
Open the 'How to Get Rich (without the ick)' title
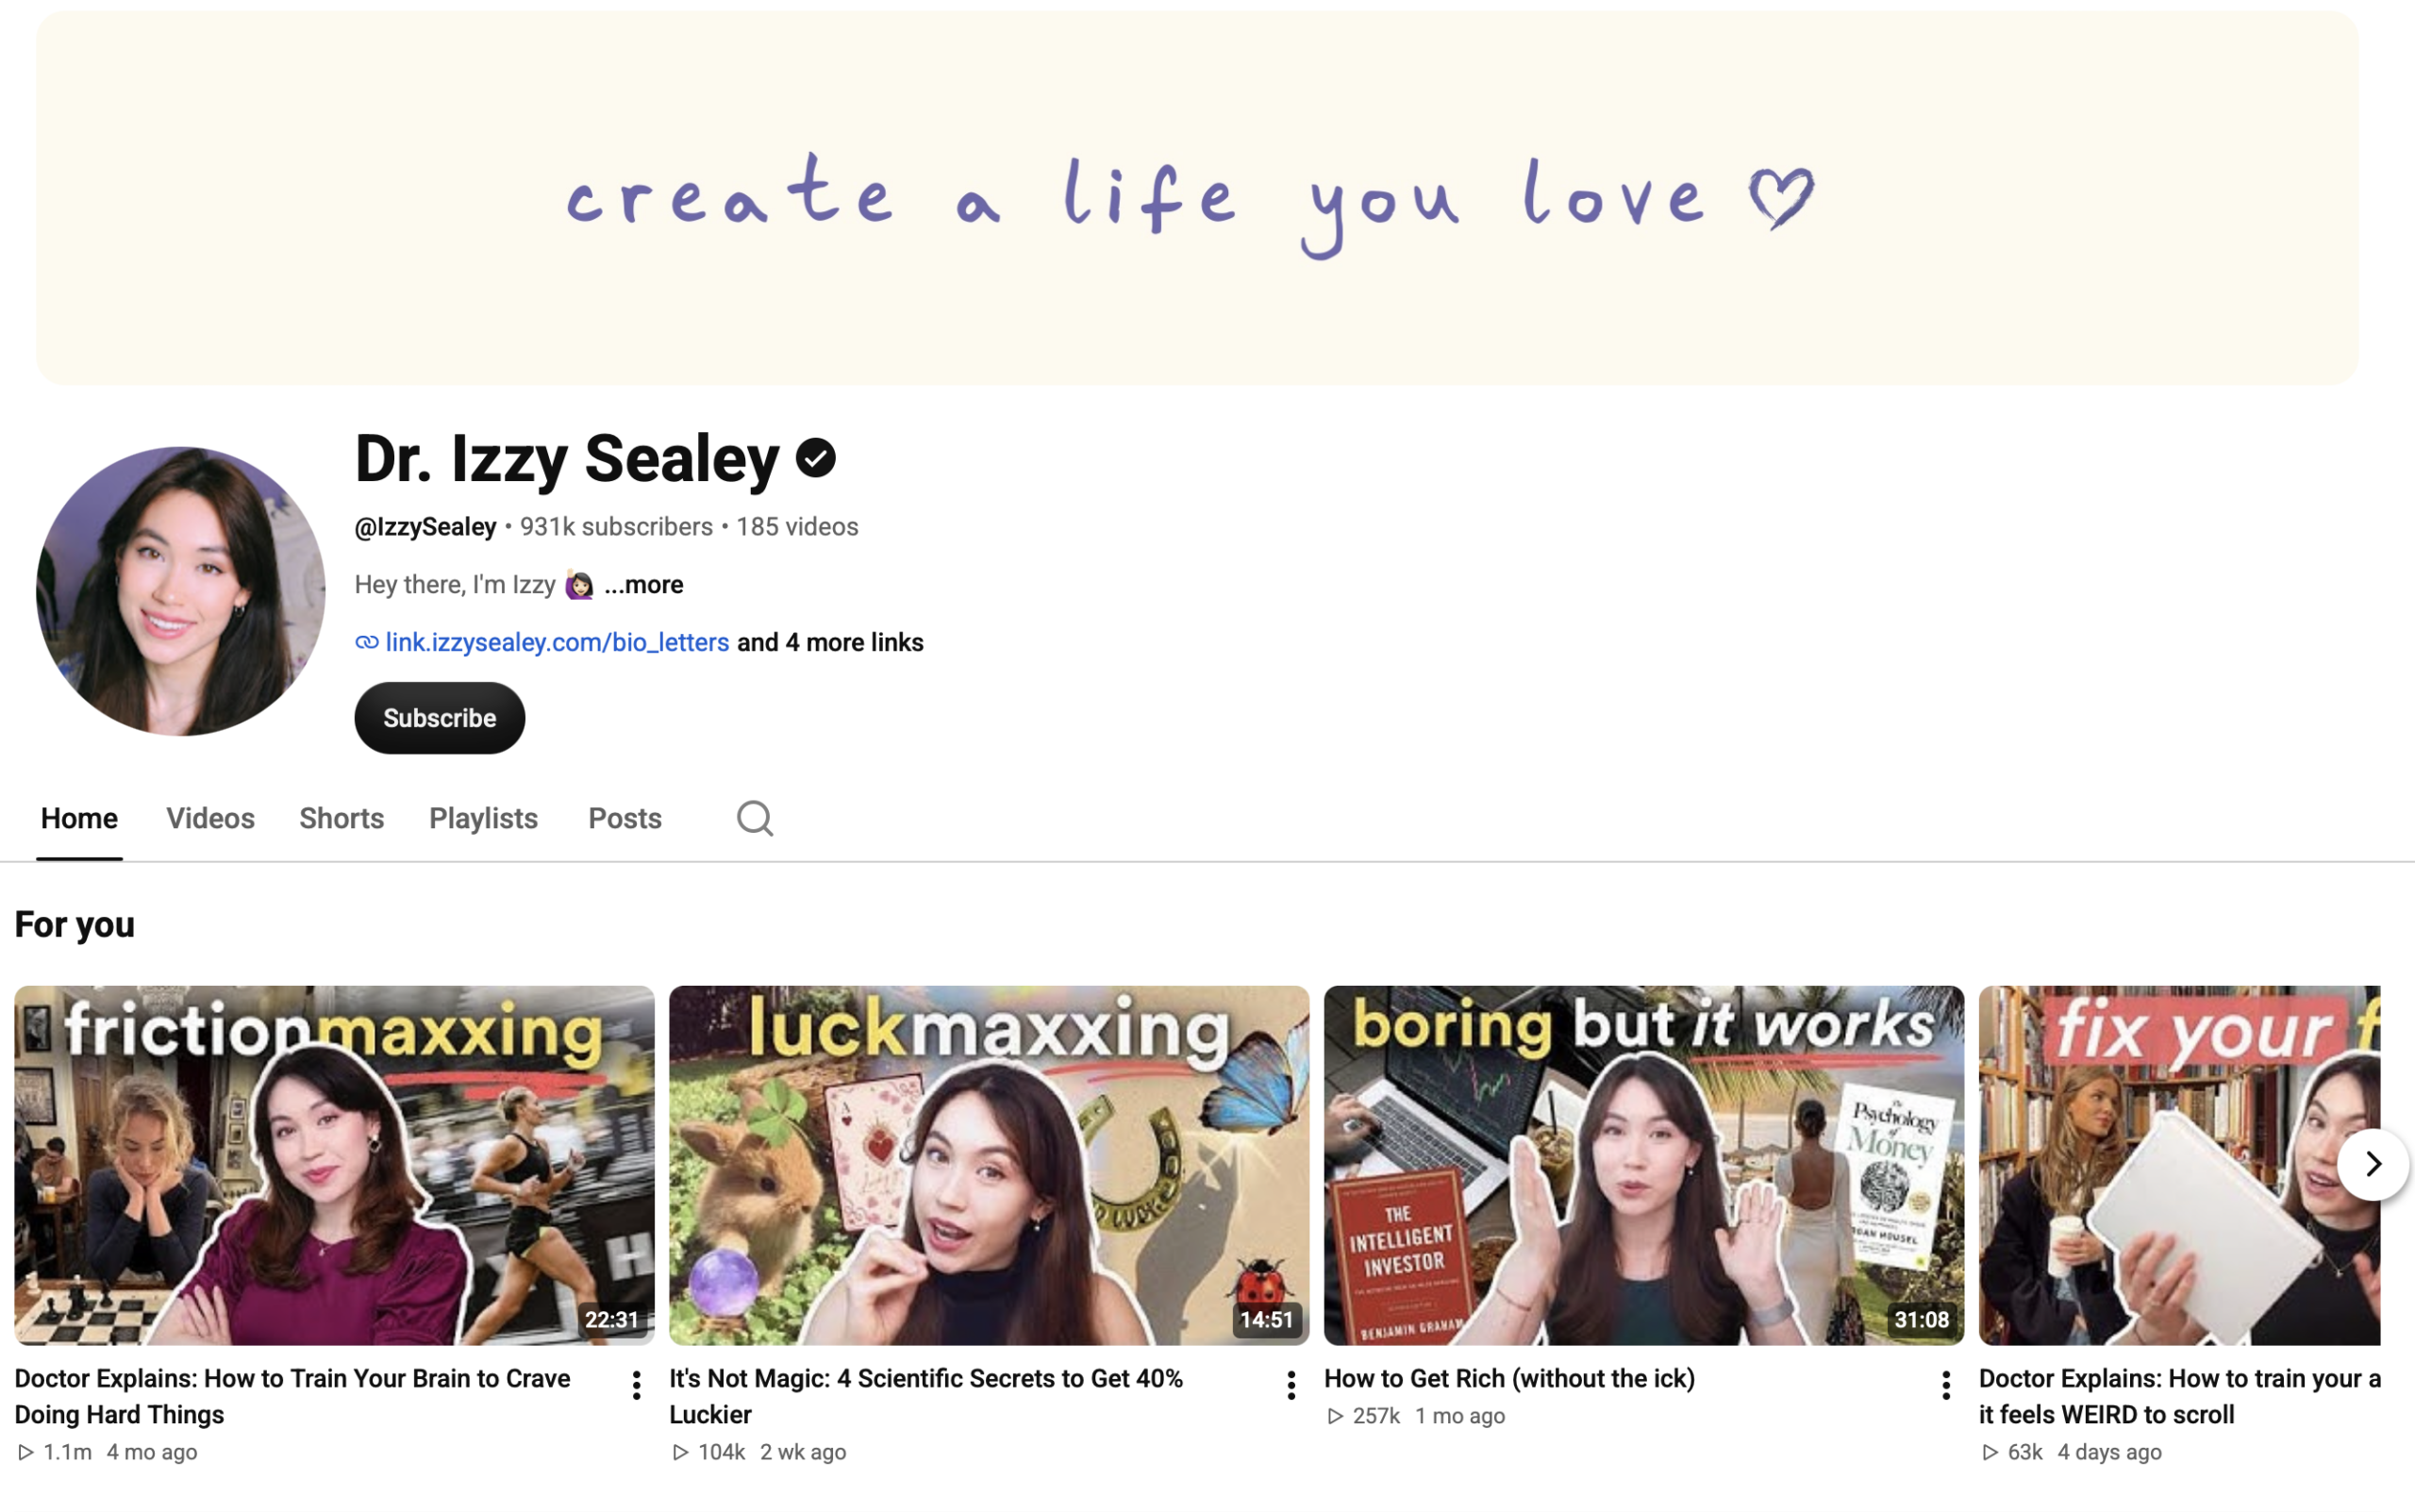click(1509, 1378)
